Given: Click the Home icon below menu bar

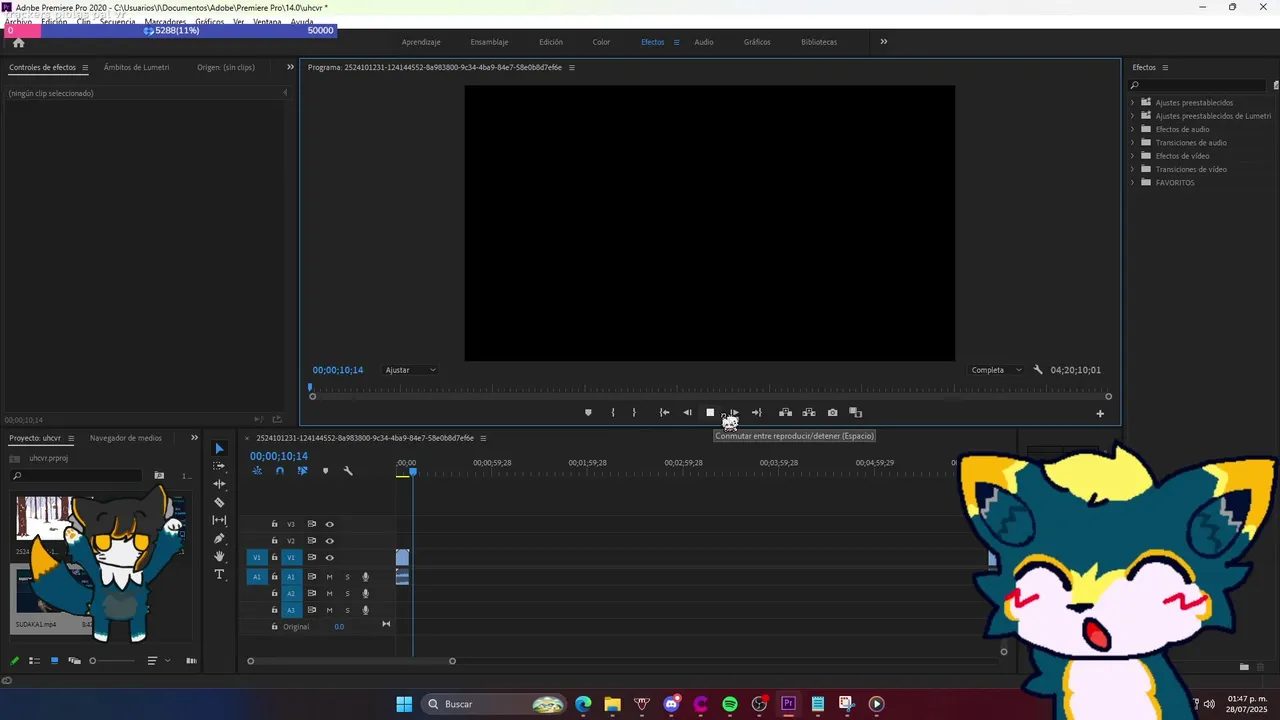Looking at the screenshot, I should tap(18, 42).
